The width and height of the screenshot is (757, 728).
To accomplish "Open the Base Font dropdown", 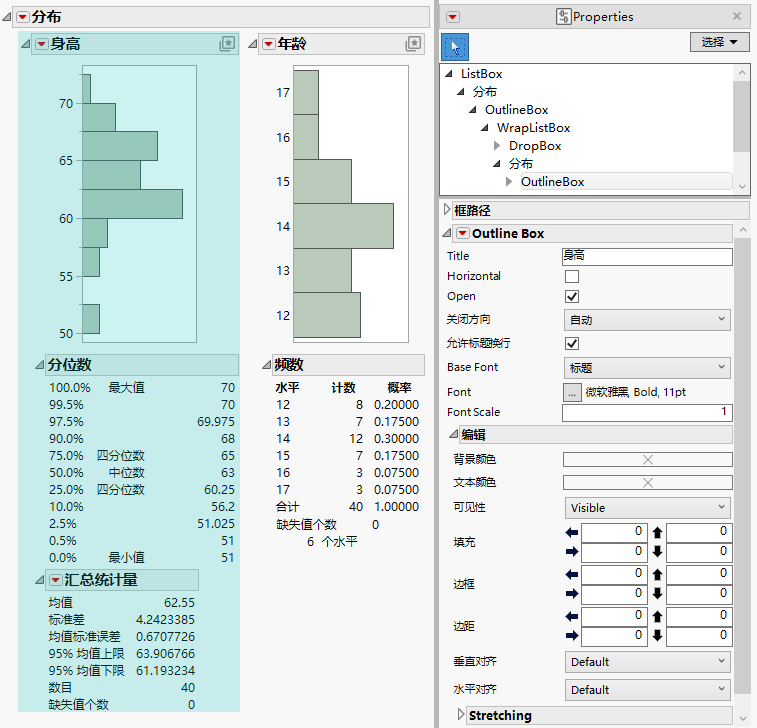I will coord(647,368).
